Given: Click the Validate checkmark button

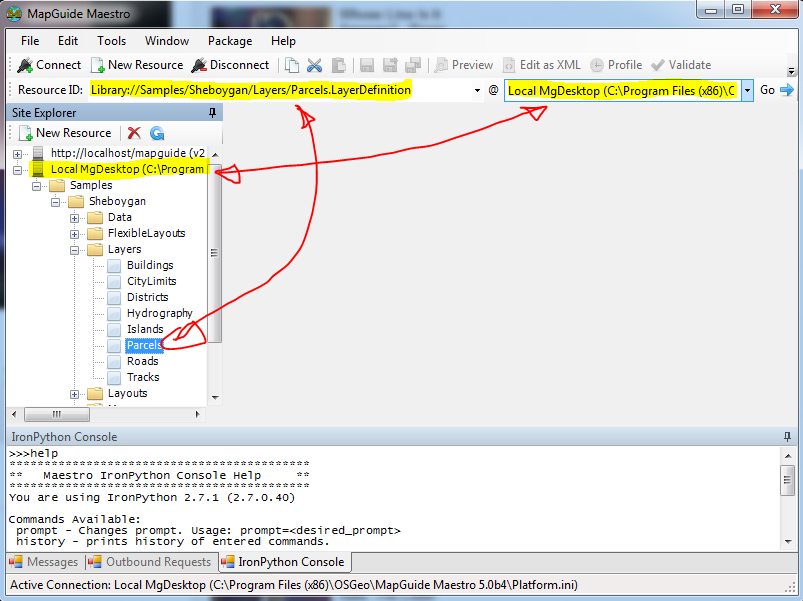Looking at the screenshot, I should [681, 65].
